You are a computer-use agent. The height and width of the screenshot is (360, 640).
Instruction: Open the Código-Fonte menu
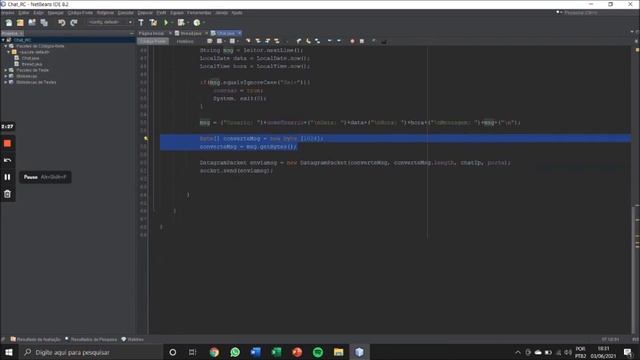(80, 13)
